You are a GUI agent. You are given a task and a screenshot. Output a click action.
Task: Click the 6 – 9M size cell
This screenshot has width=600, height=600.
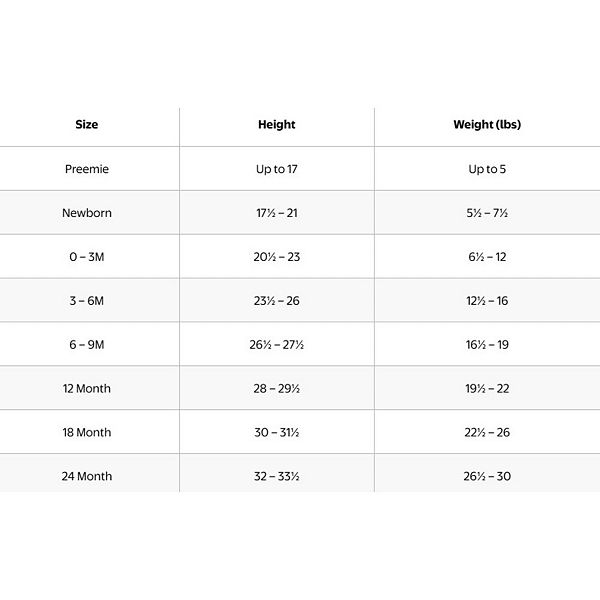(x=87, y=345)
